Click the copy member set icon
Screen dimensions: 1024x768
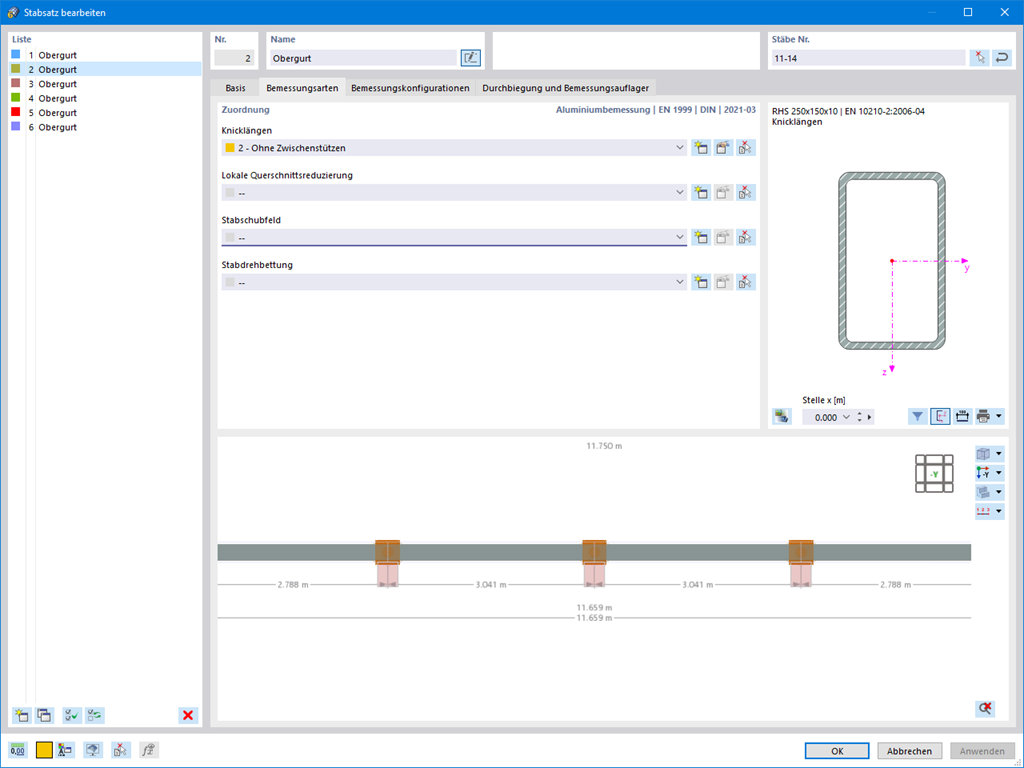coord(44,715)
